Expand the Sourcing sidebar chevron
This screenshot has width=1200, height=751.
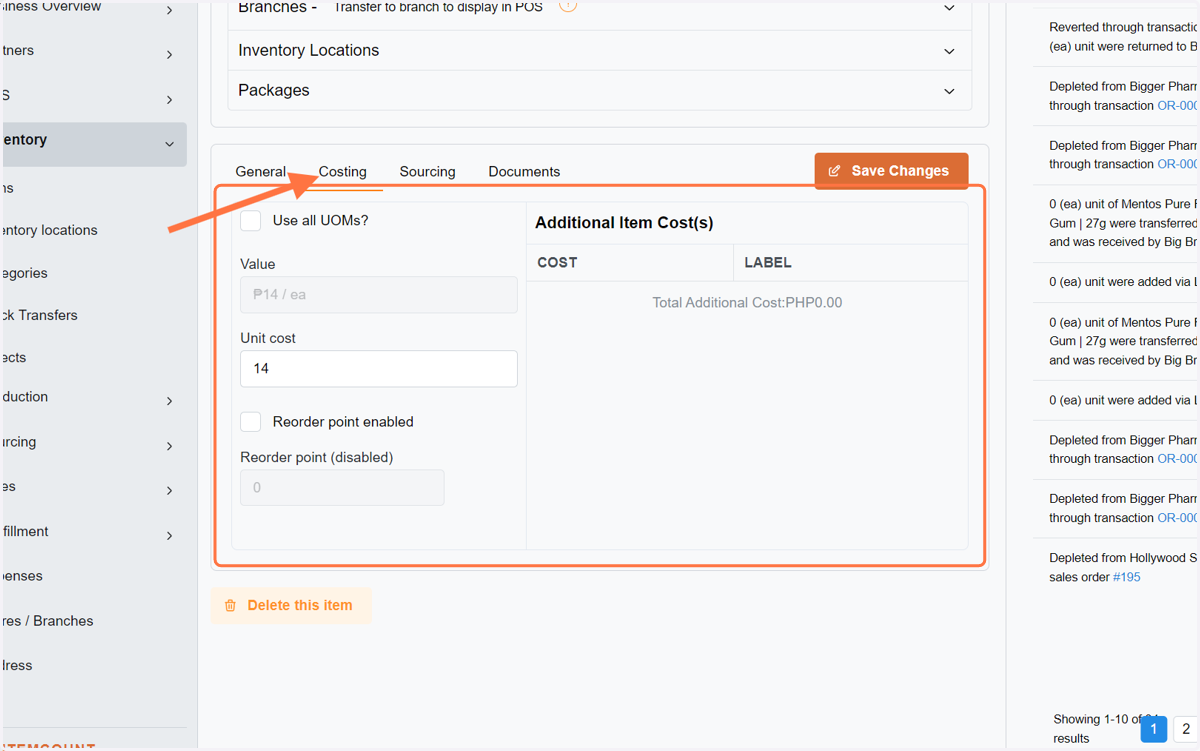tap(169, 446)
